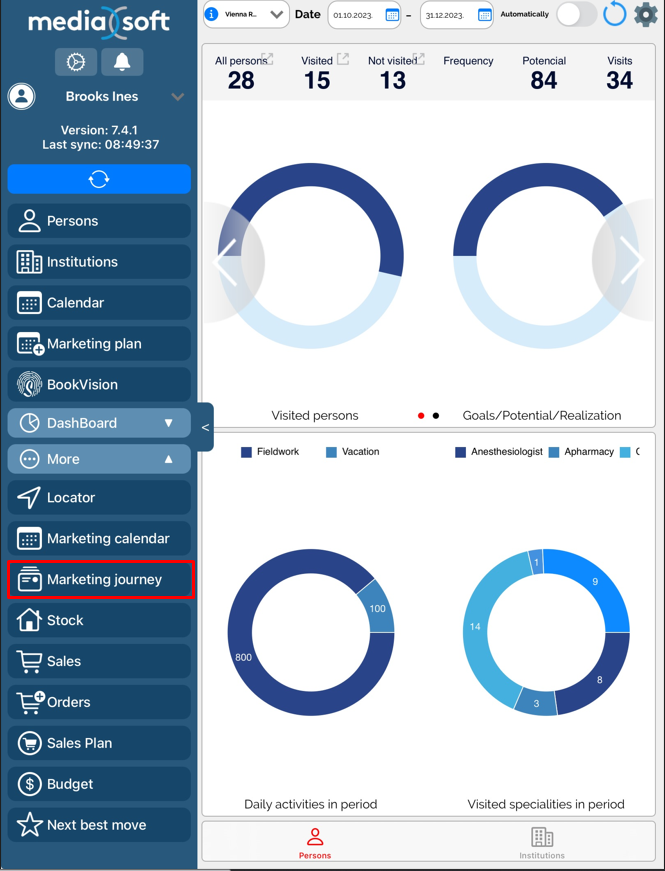Open the end date calendar picker
665x871 pixels.
(485, 15)
